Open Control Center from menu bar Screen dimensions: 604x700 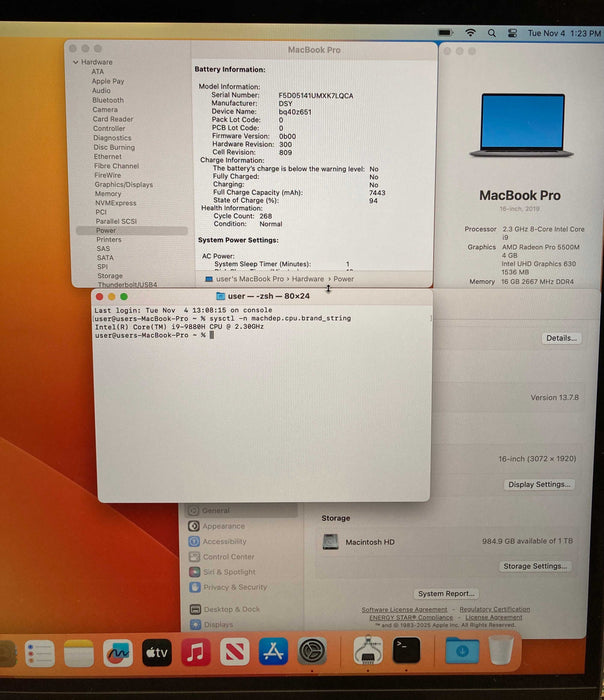[512, 33]
